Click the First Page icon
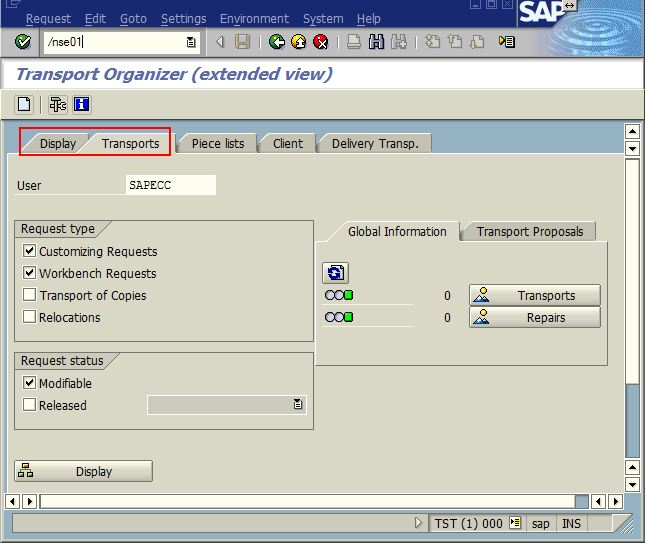Screen dimensions: 645x543 [432, 42]
